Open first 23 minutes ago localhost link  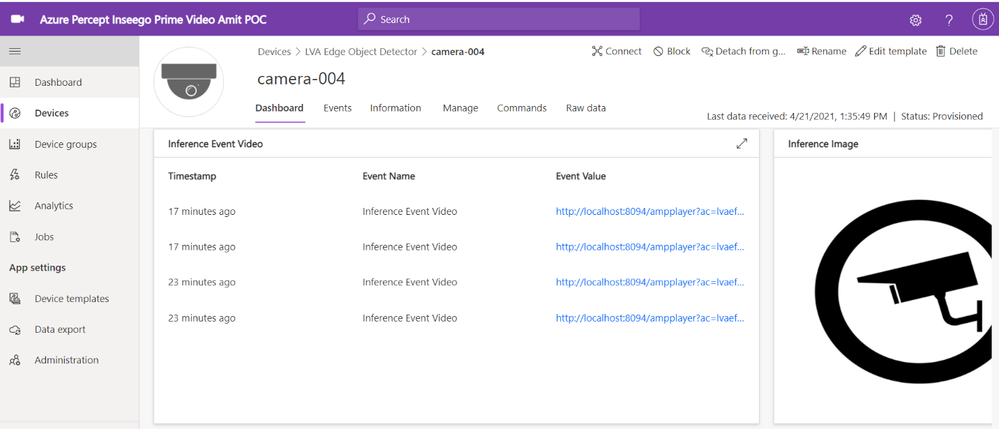(x=650, y=282)
